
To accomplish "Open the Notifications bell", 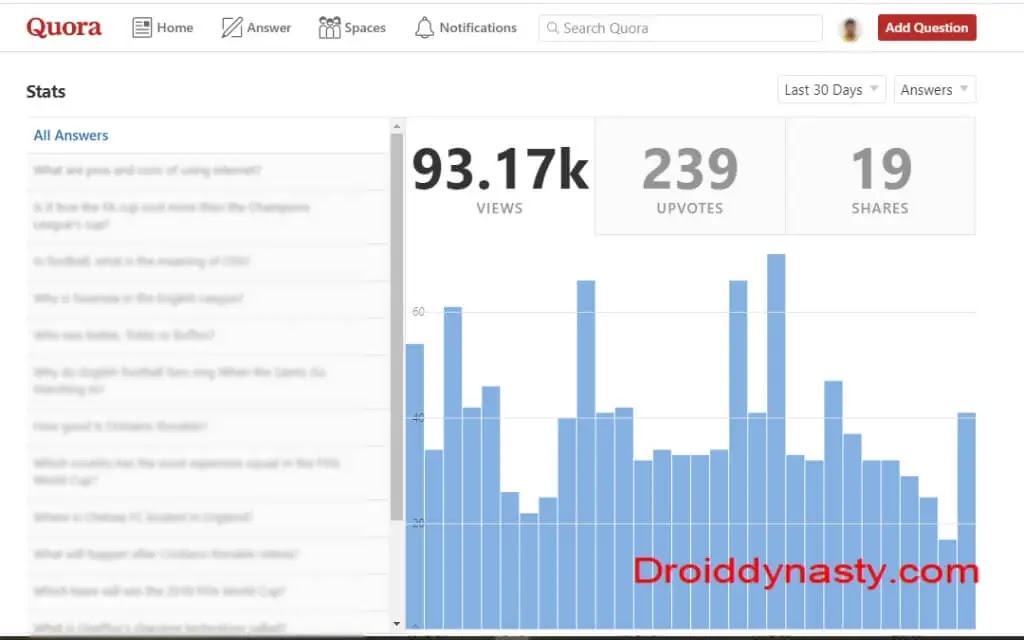I will tap(466, 27).
